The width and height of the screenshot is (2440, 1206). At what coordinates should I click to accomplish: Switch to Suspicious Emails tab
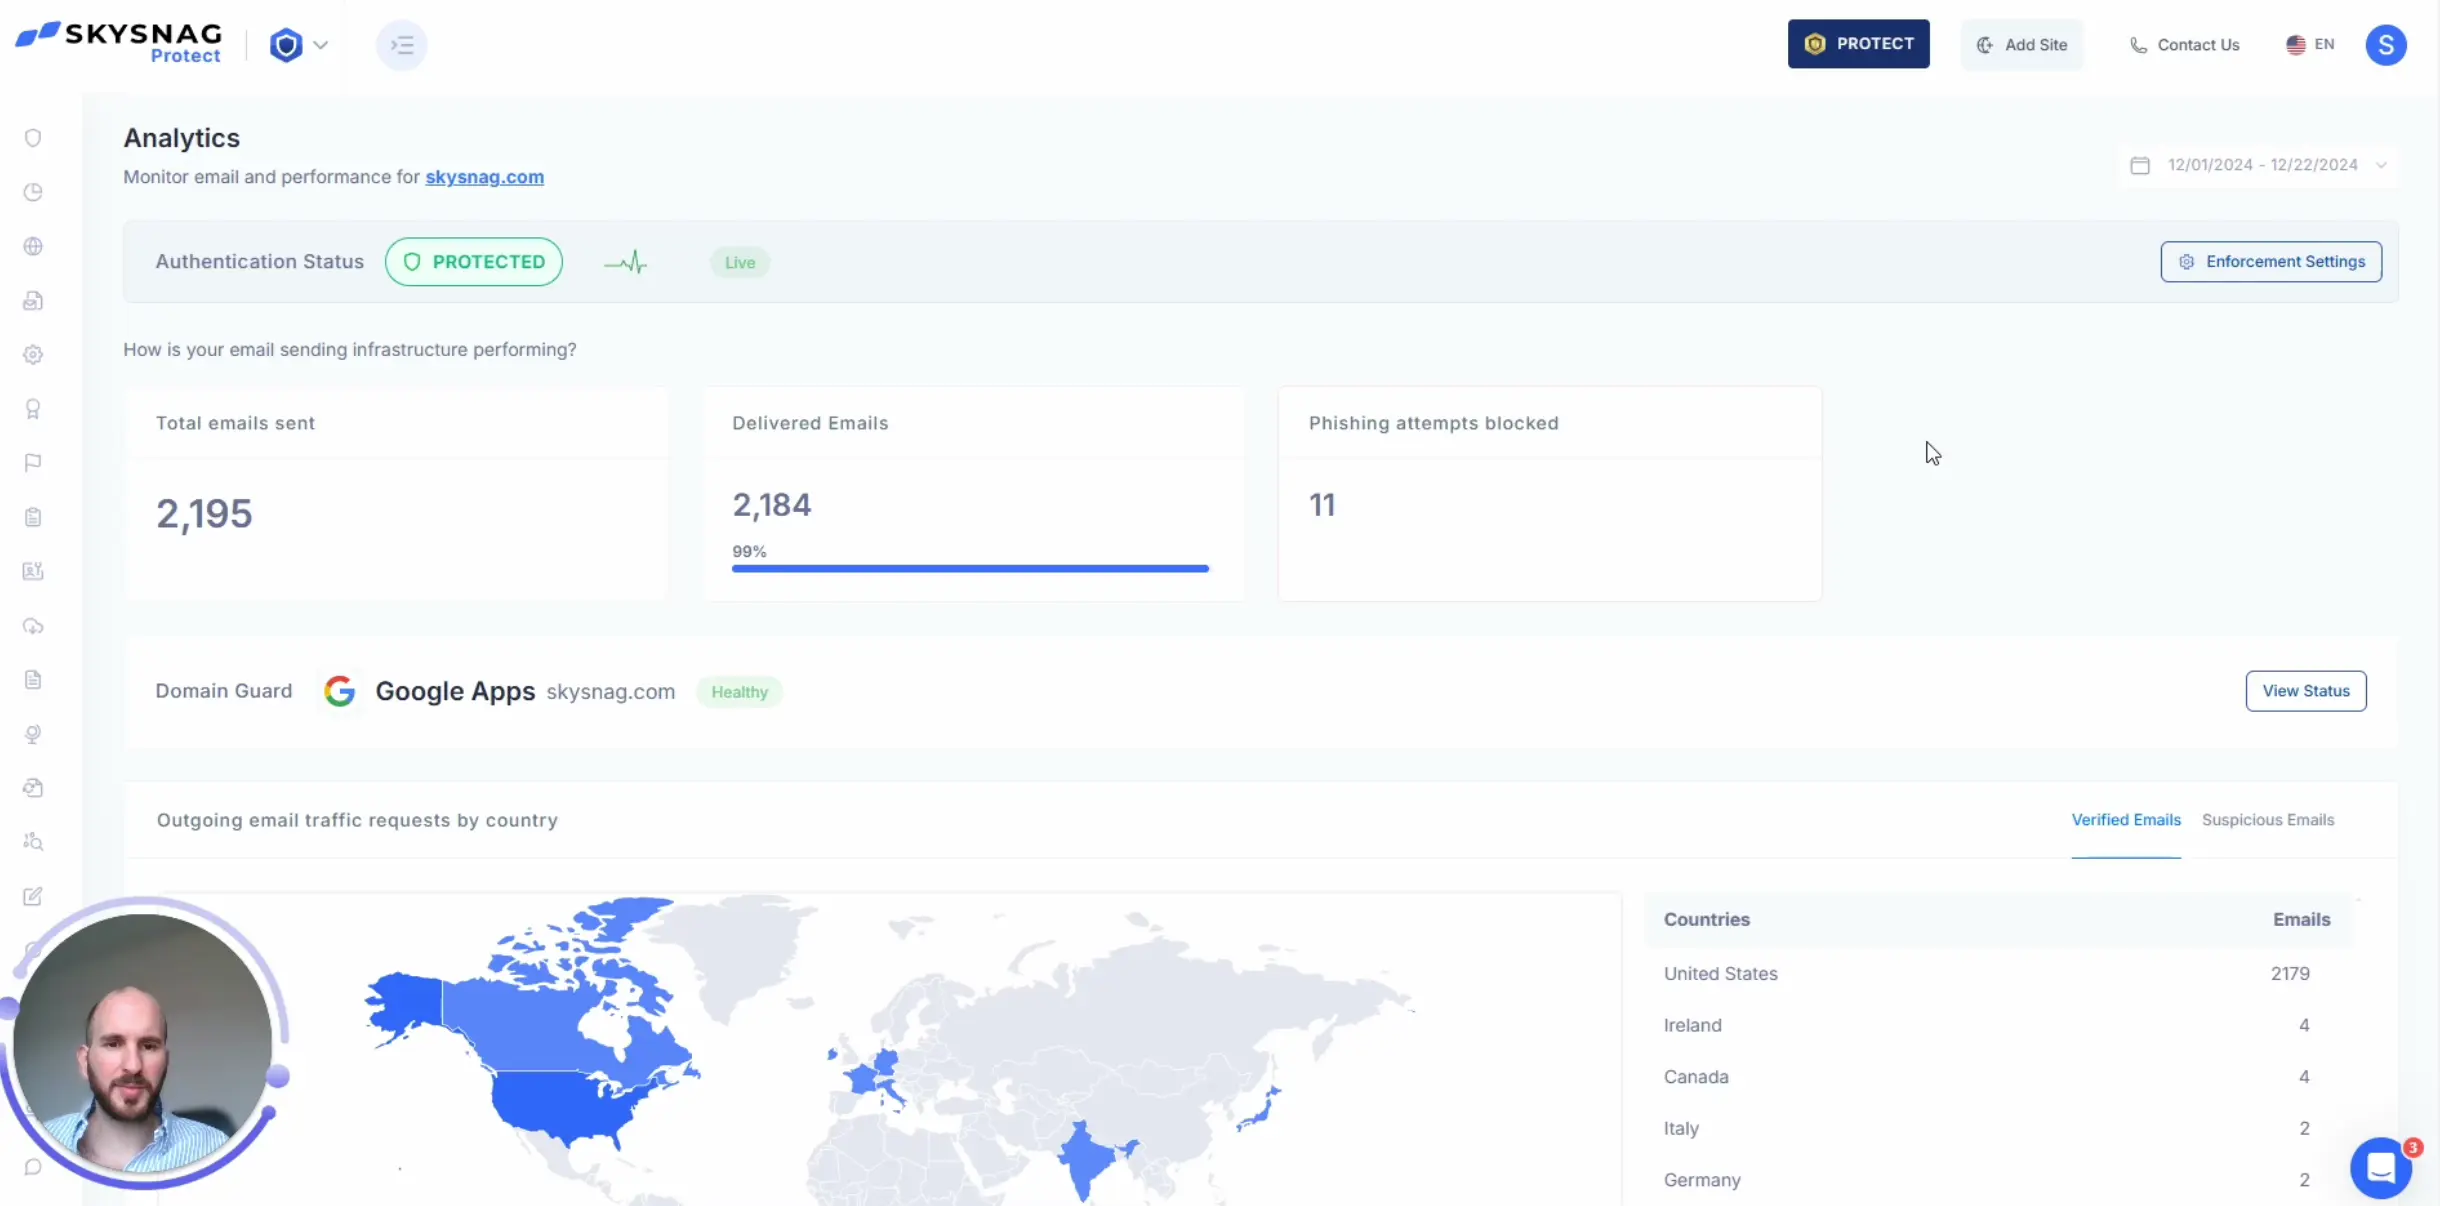click(2269, 820)
